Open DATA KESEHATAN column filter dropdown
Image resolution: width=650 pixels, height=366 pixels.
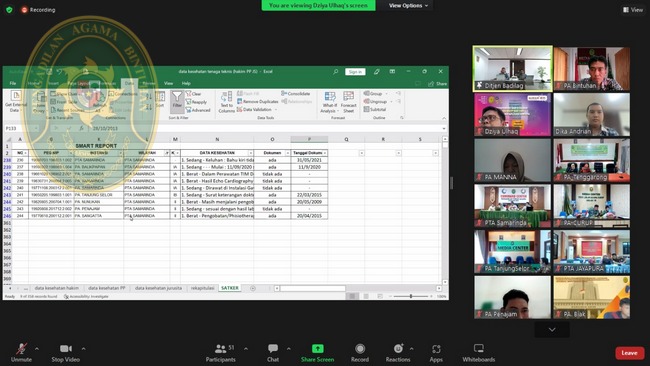250,153
